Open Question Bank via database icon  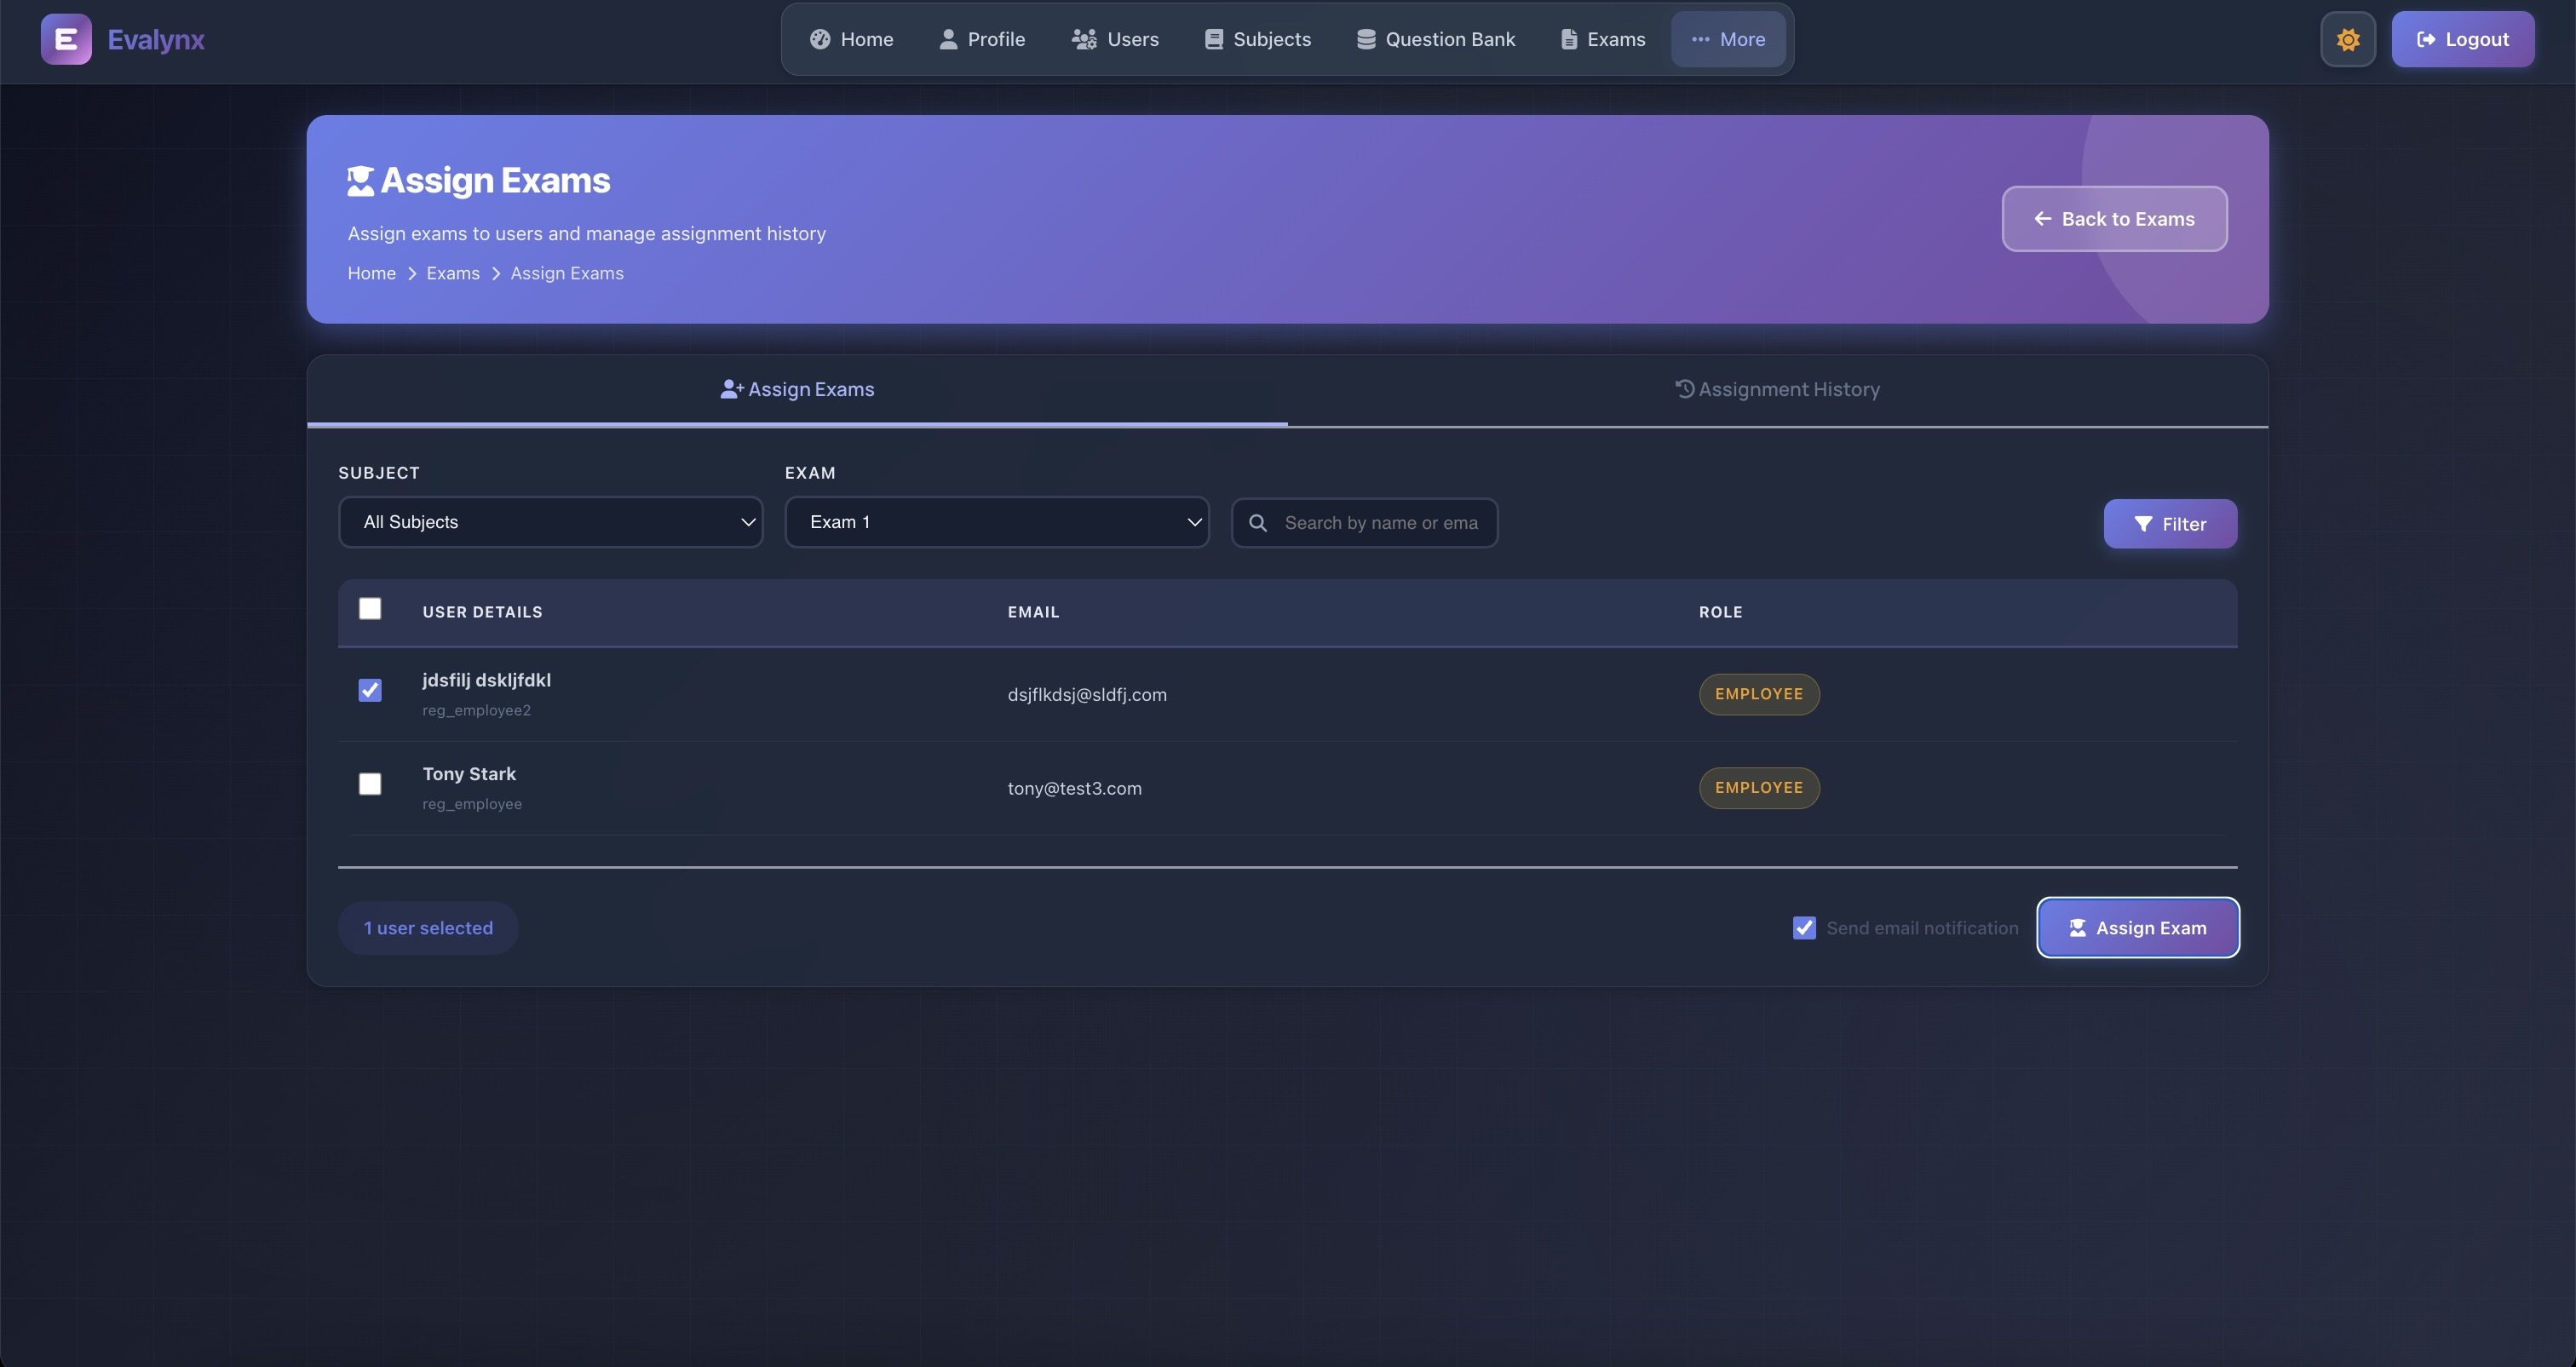click(1366, 39)
